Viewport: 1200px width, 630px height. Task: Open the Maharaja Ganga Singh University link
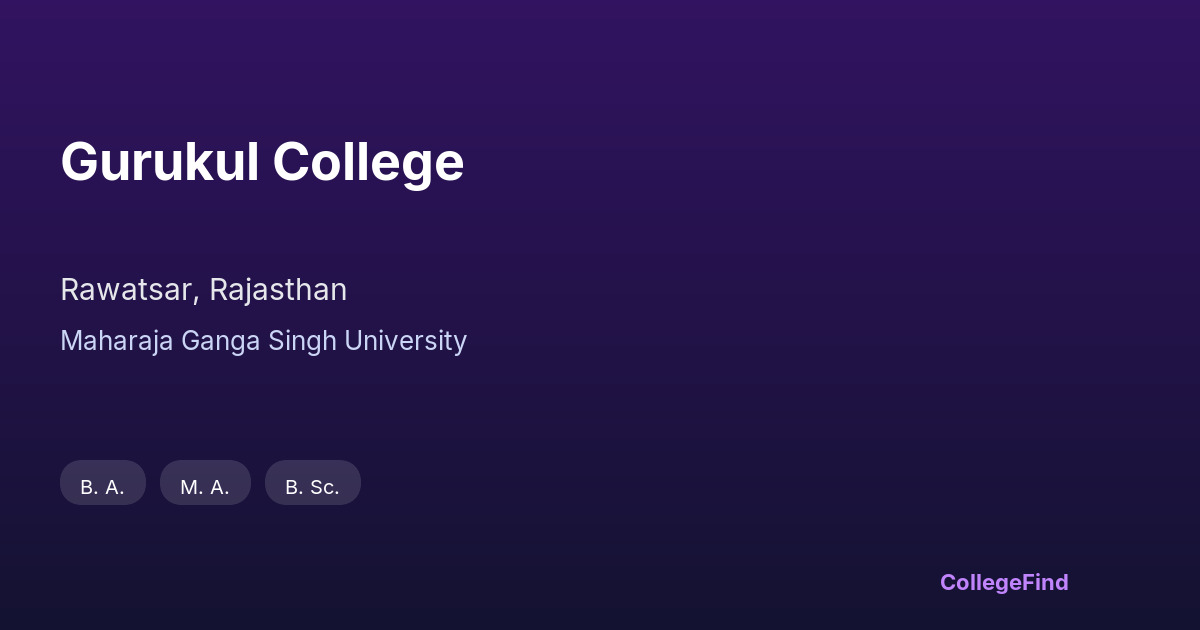coord(263,341)
